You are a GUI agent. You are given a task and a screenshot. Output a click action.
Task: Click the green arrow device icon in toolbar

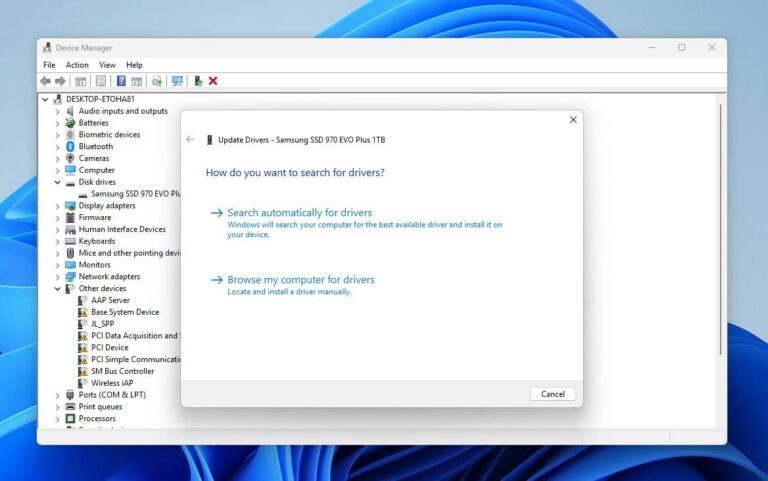click(198, 81)
